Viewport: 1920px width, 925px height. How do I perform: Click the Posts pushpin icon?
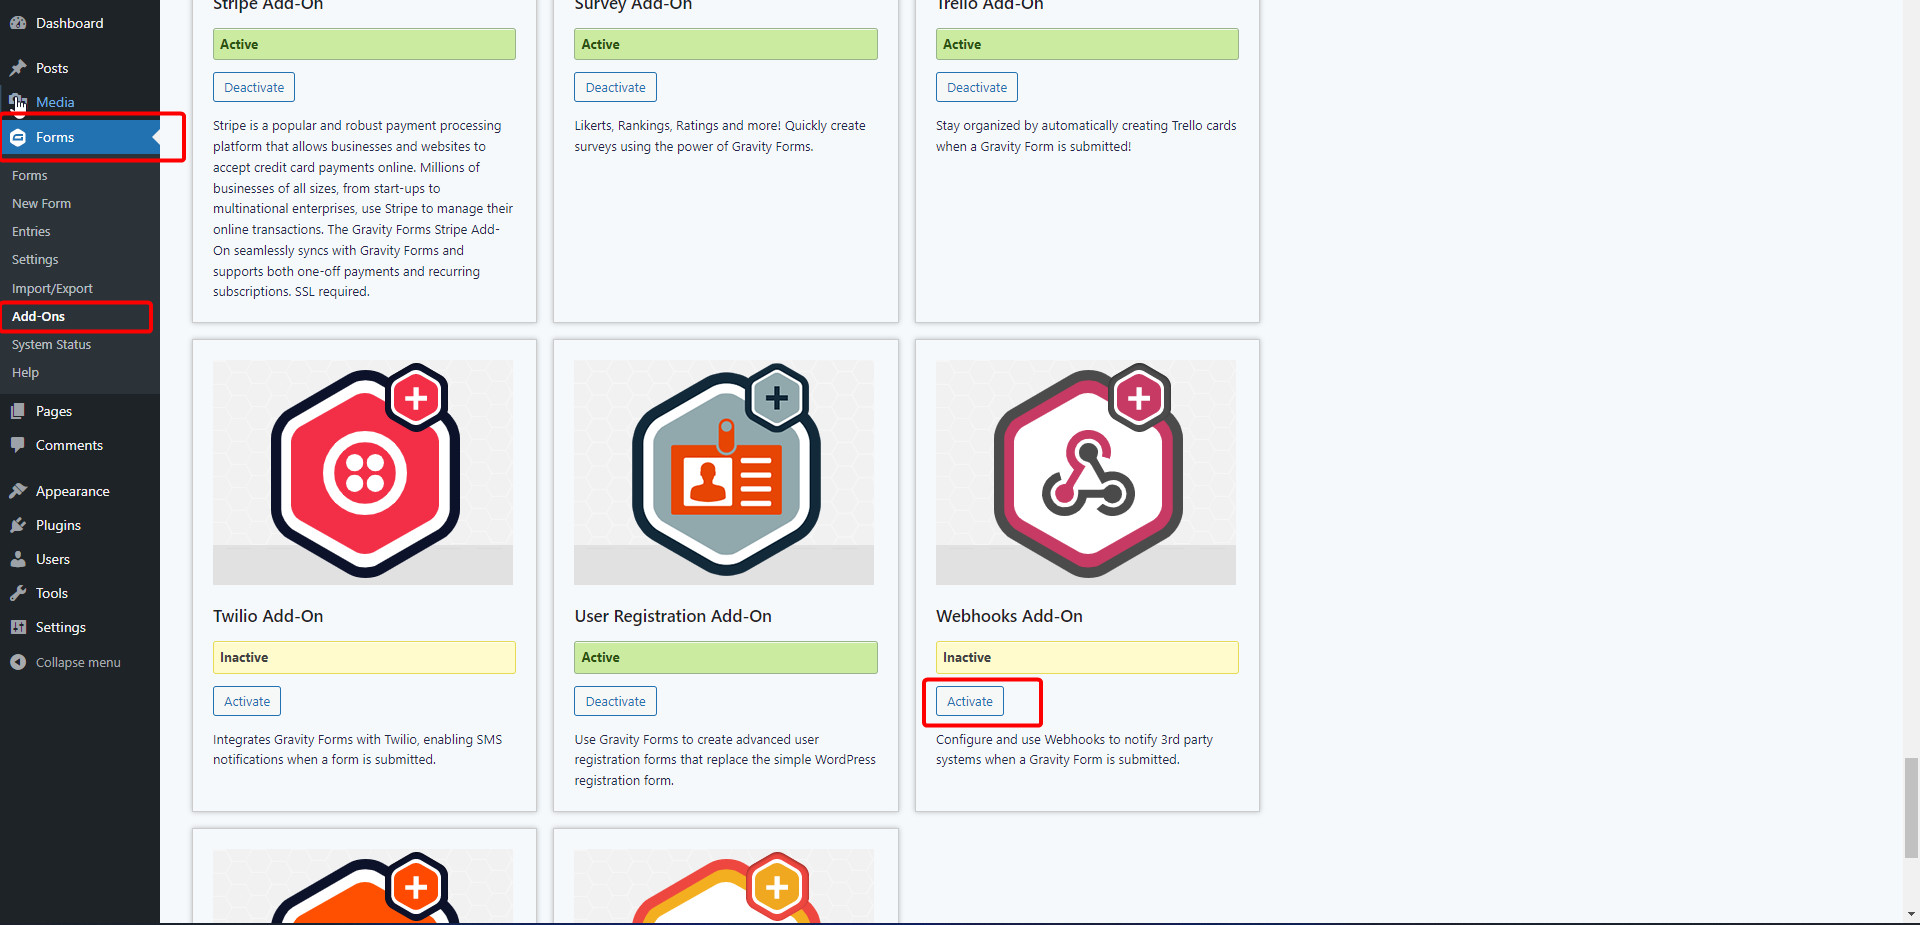[18, 68]
